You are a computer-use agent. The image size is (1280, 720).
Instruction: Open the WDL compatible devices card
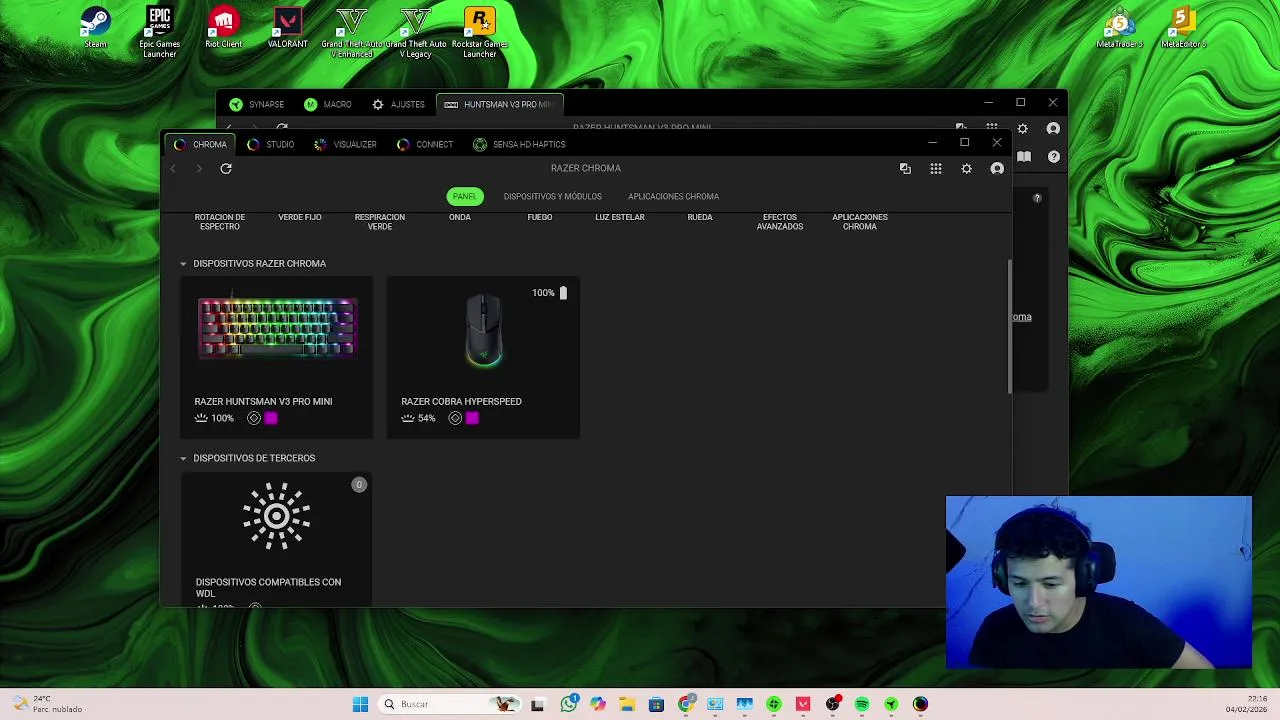276,540
